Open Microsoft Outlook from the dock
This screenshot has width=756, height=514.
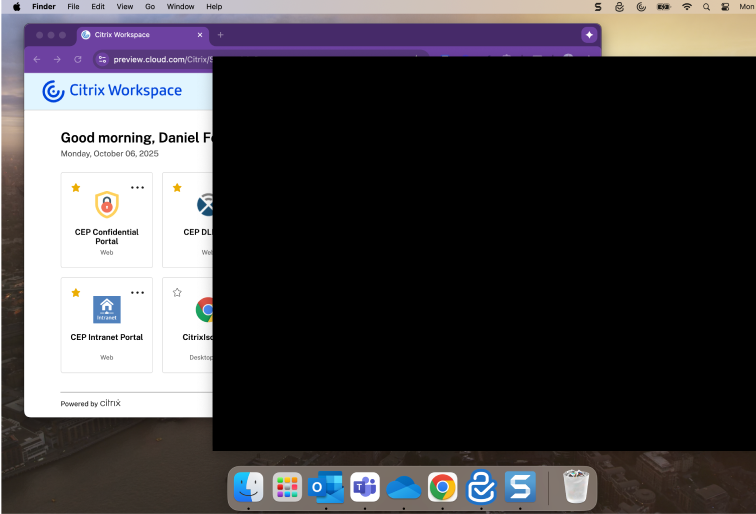coord(325,487)
